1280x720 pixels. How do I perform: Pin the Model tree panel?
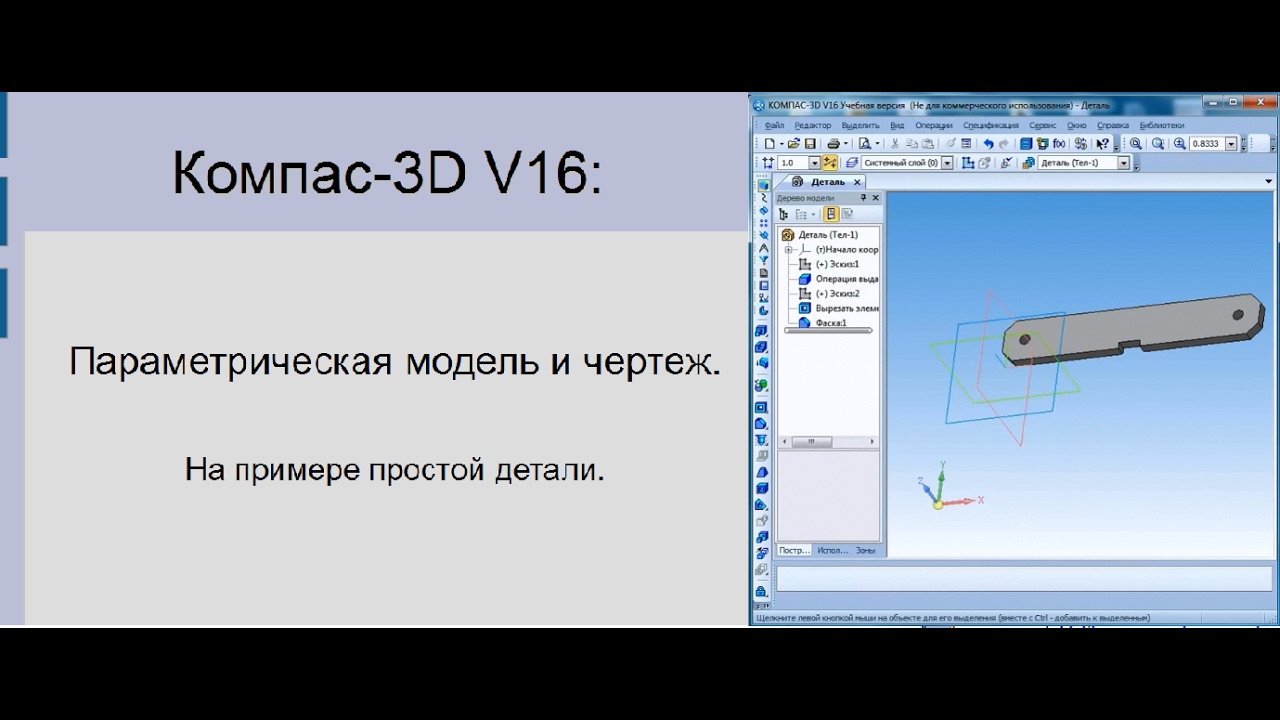click(864, 198)
